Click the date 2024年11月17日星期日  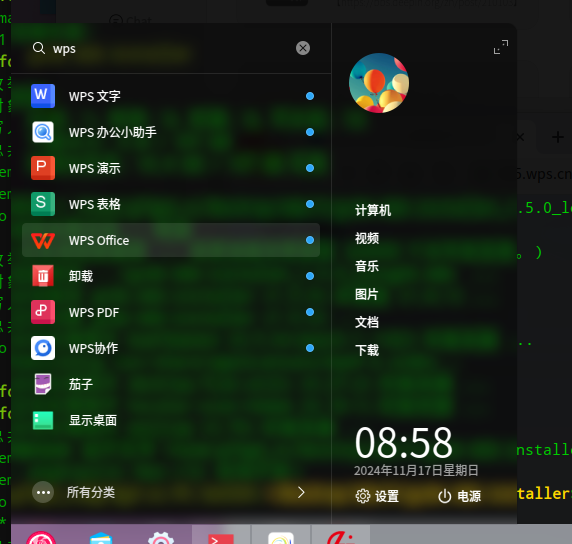(416, 470)
